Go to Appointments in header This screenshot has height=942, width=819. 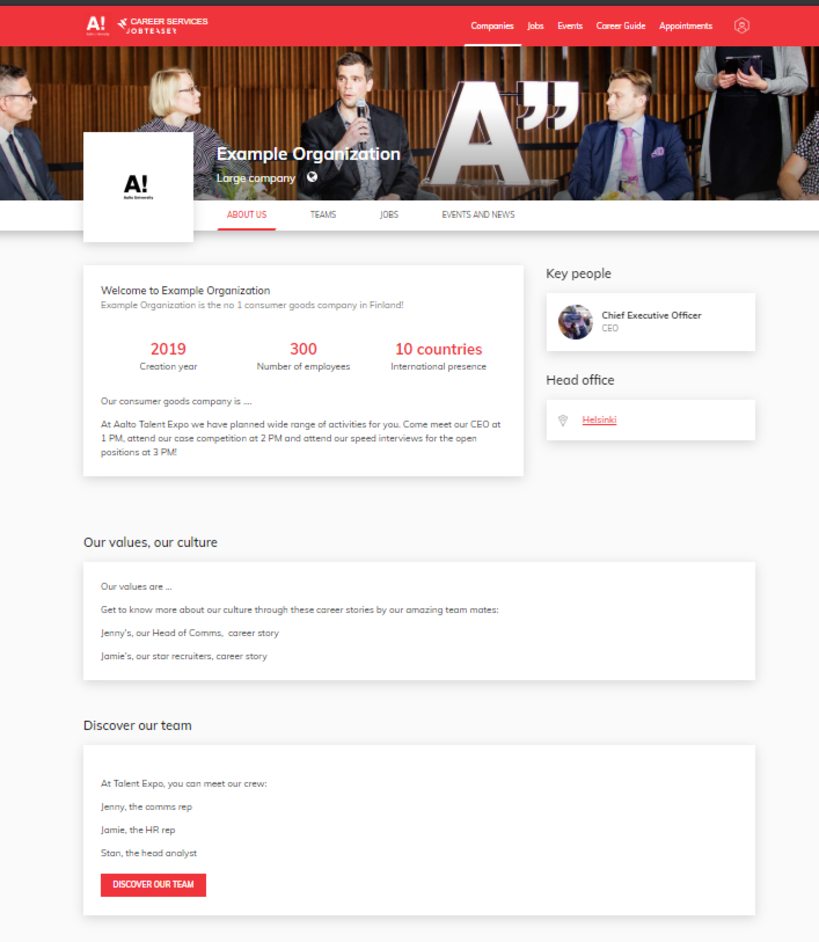(686, 26)
